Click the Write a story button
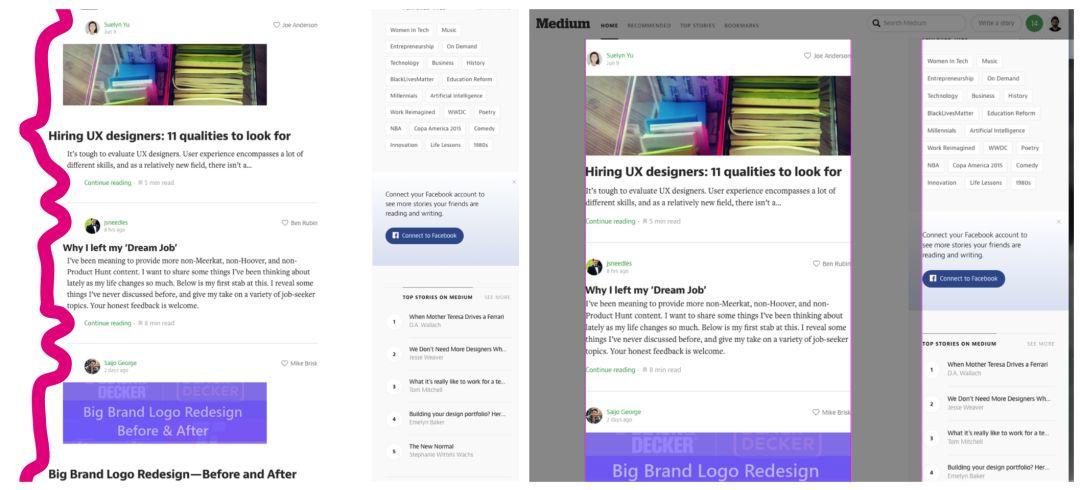The width and height of the screenshot is (1080, 490). tap(996, 23)
